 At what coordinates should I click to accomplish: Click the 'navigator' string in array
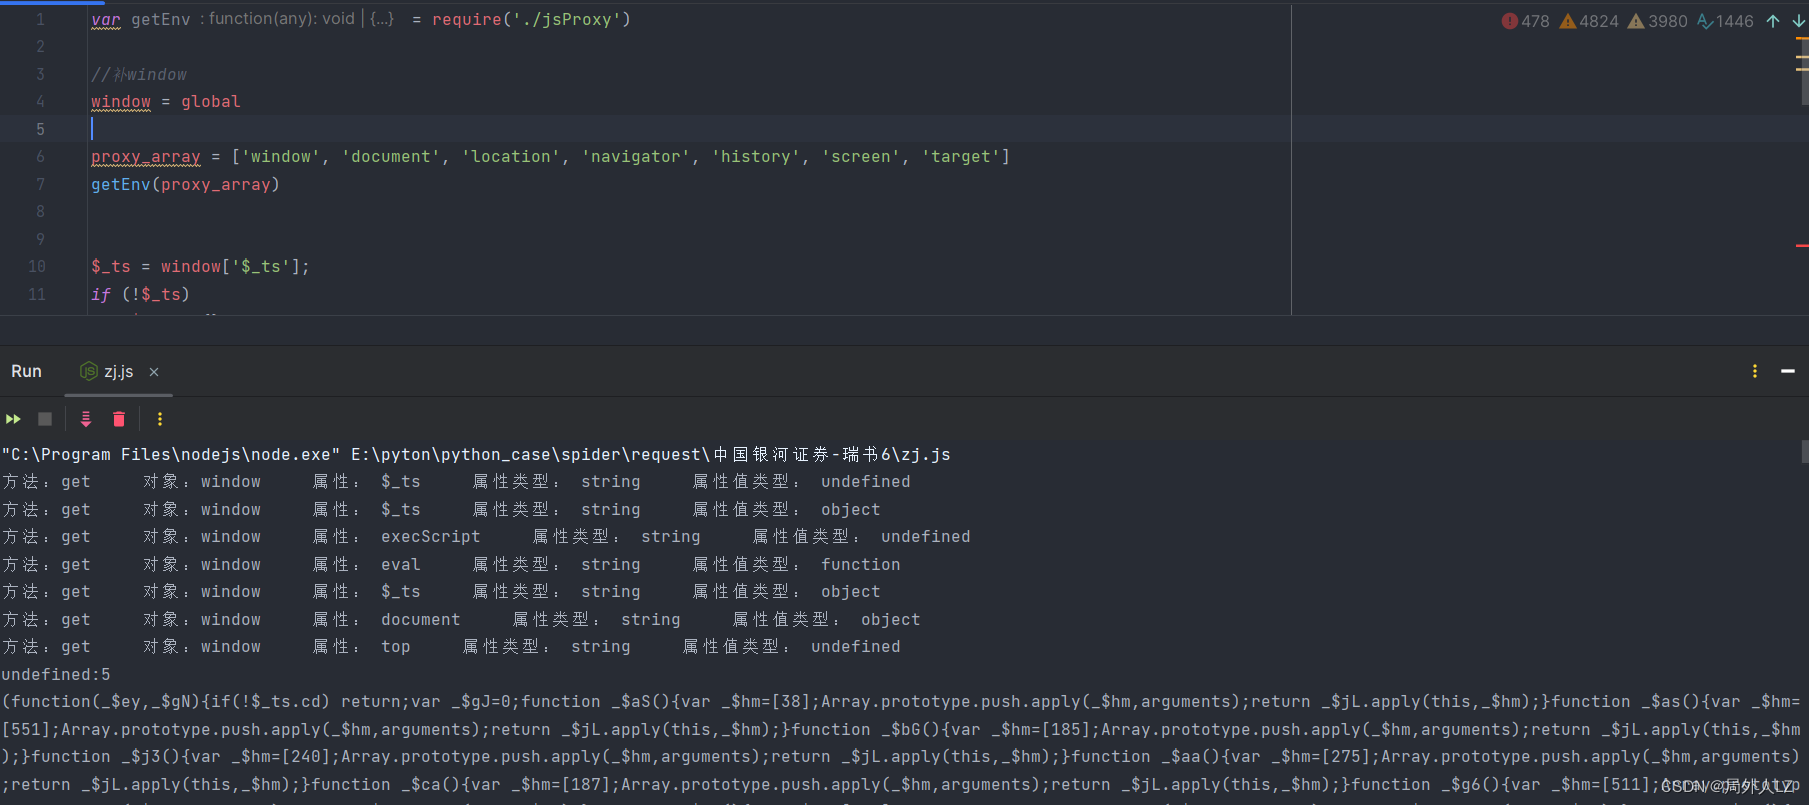click(636, 157)
